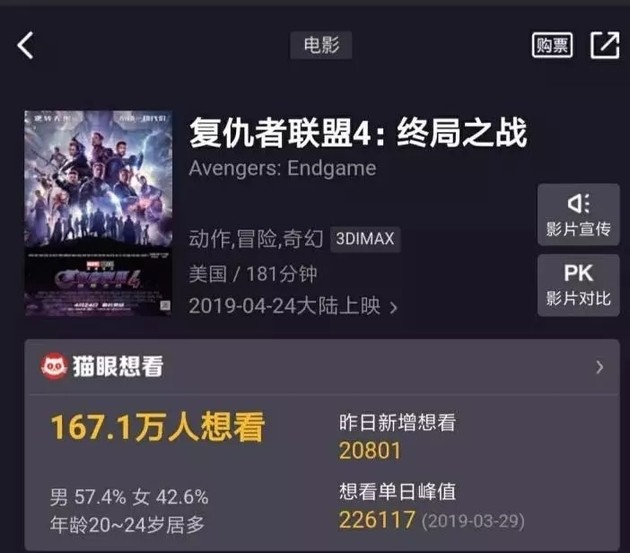Screen dimensions: 630x553
Task: Open the PK 影片对比 comparison
Action: point(578,285)
